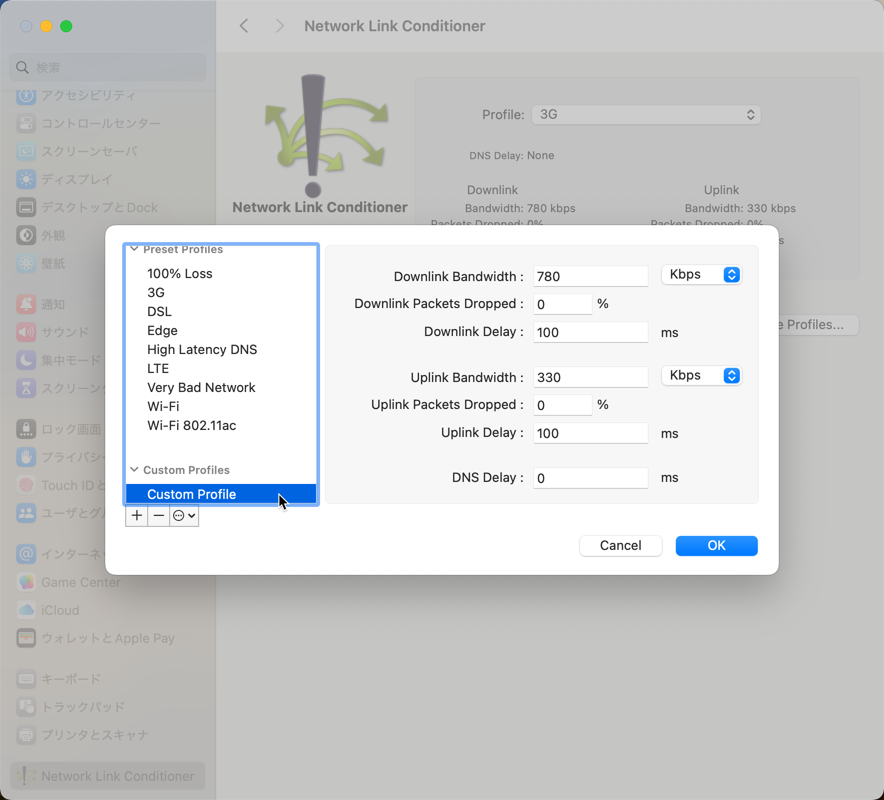884x800 pixels.
Task: Go forward in System Settings
Action: pos(279,26)
